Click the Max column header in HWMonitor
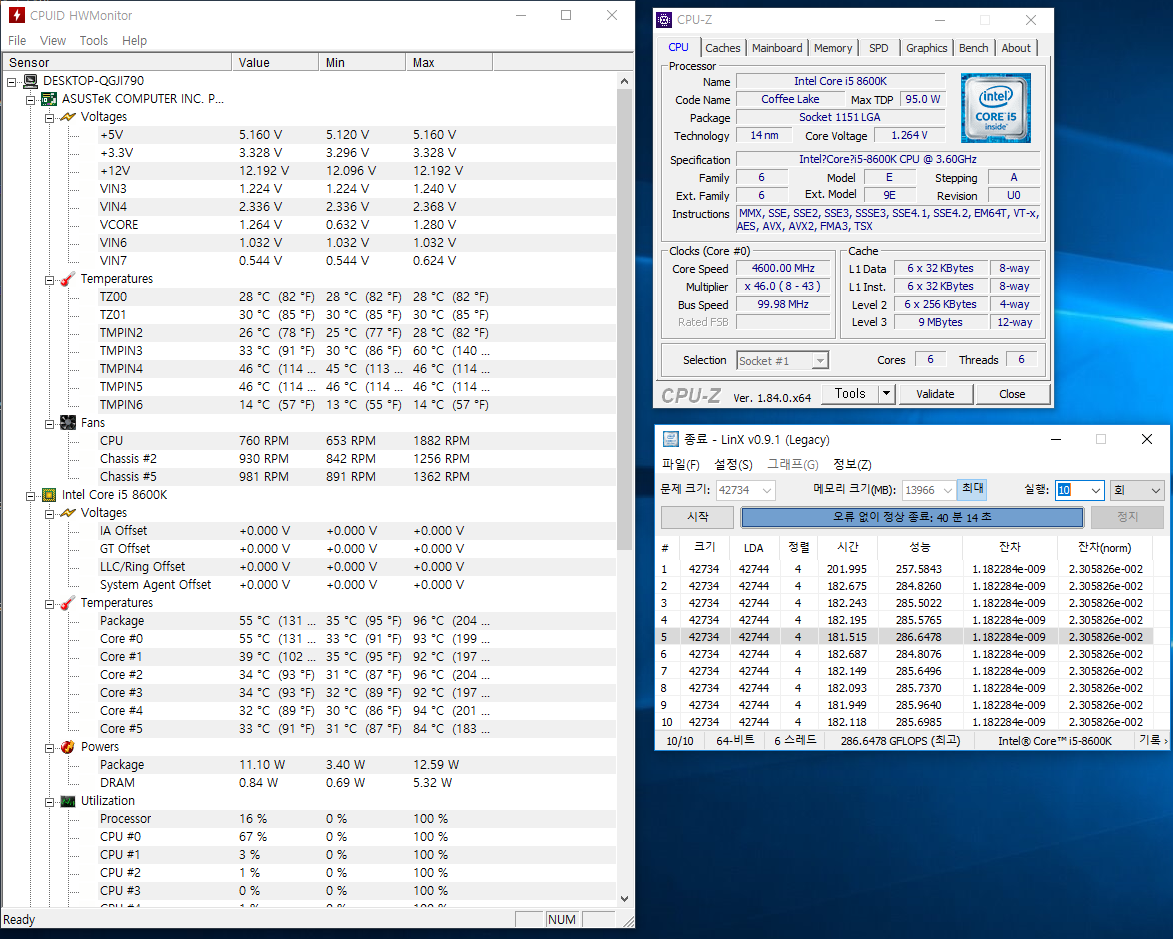The width and height of the screenshot is (1173, 939). 449,63
